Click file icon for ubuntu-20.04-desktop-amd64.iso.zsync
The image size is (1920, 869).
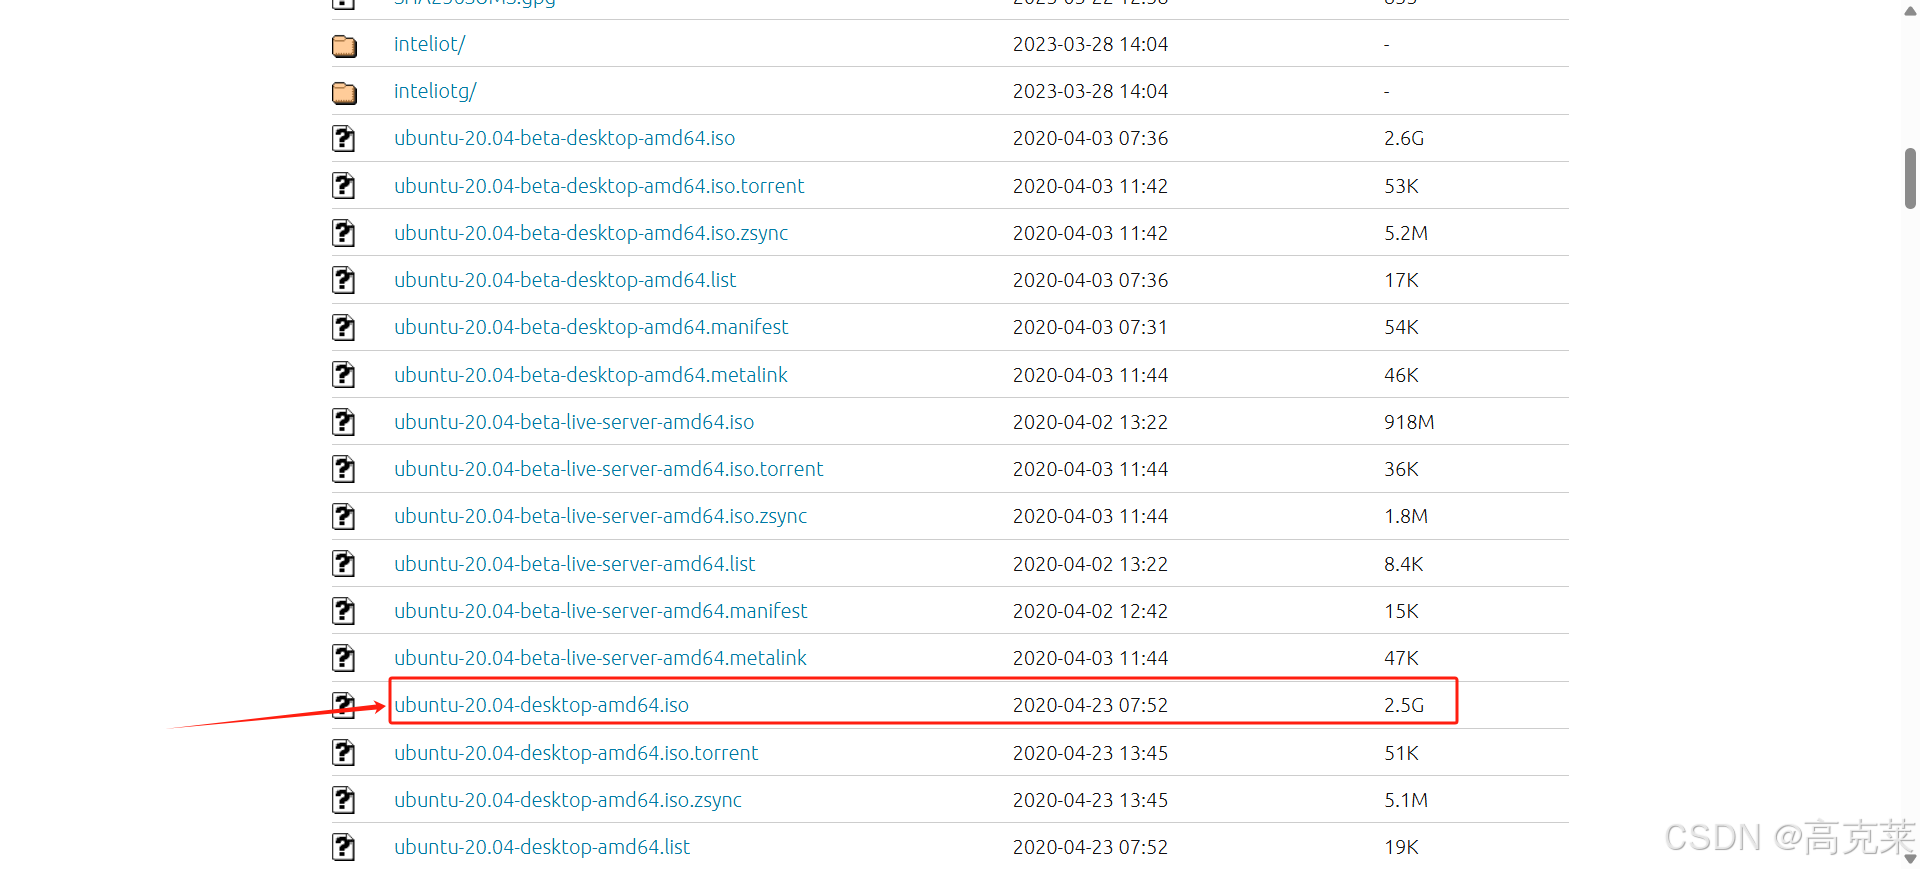pyautogui.click(x=344, y=800)
